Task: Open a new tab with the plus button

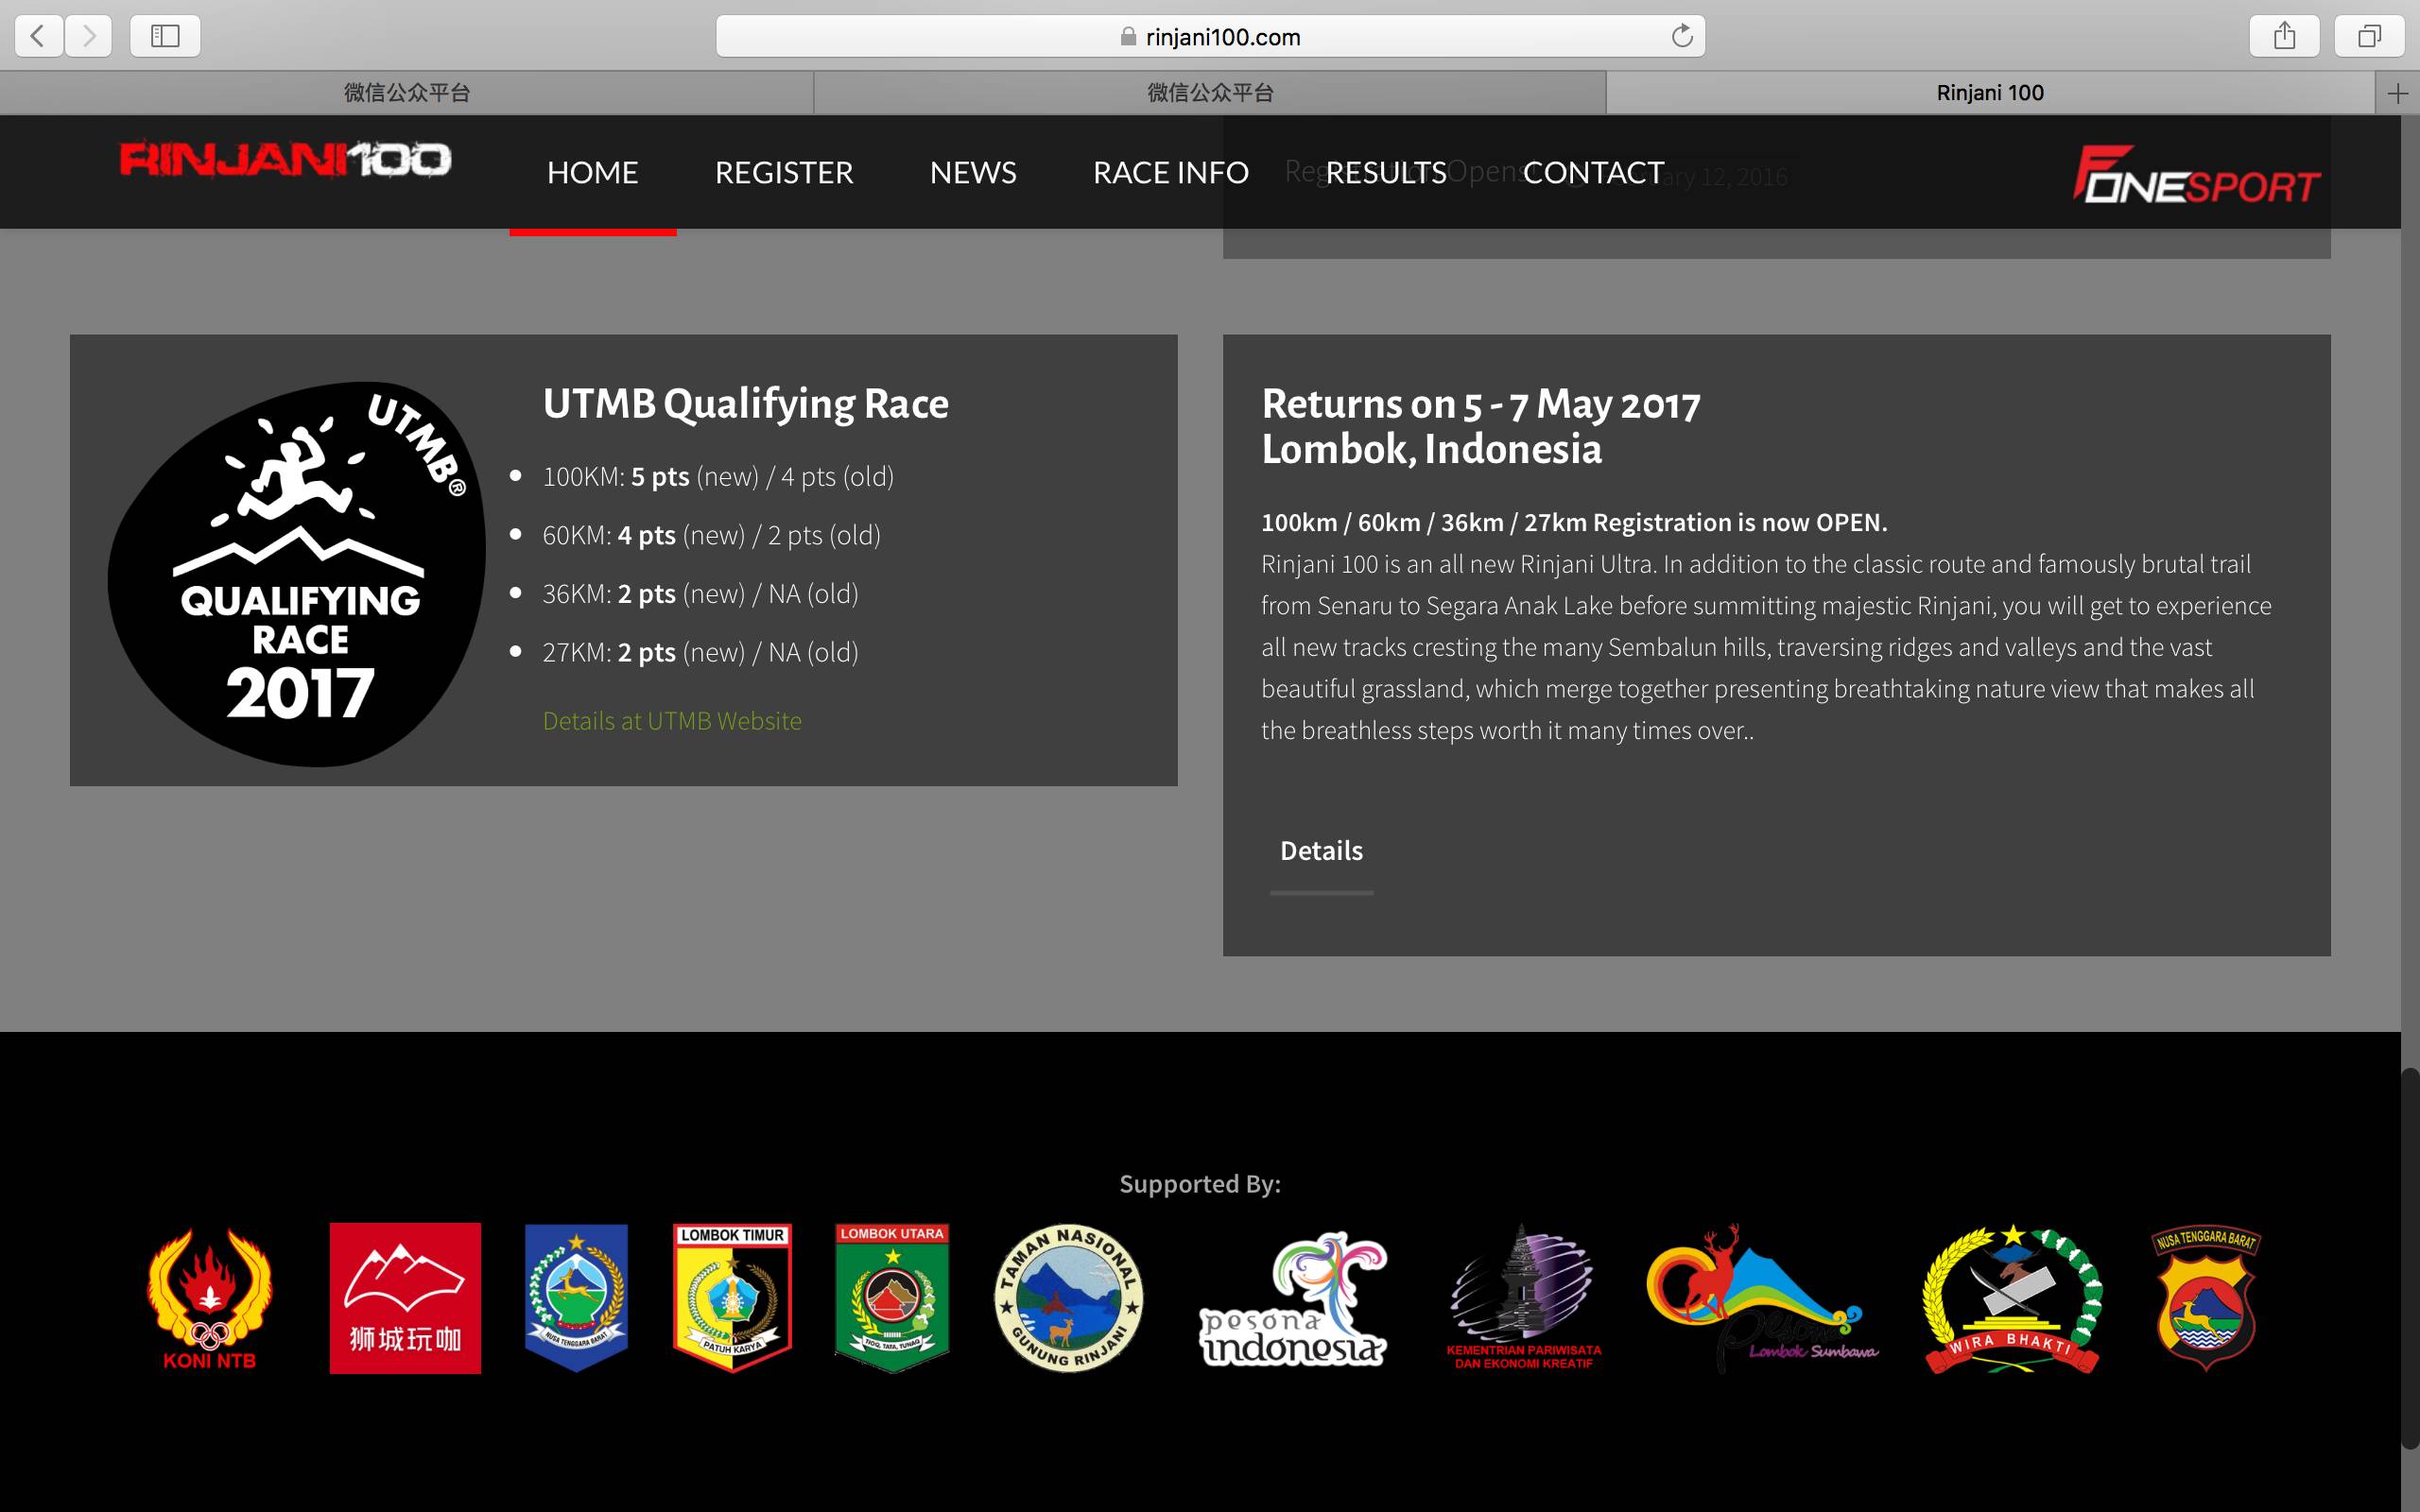Action: click(2397, 93)
